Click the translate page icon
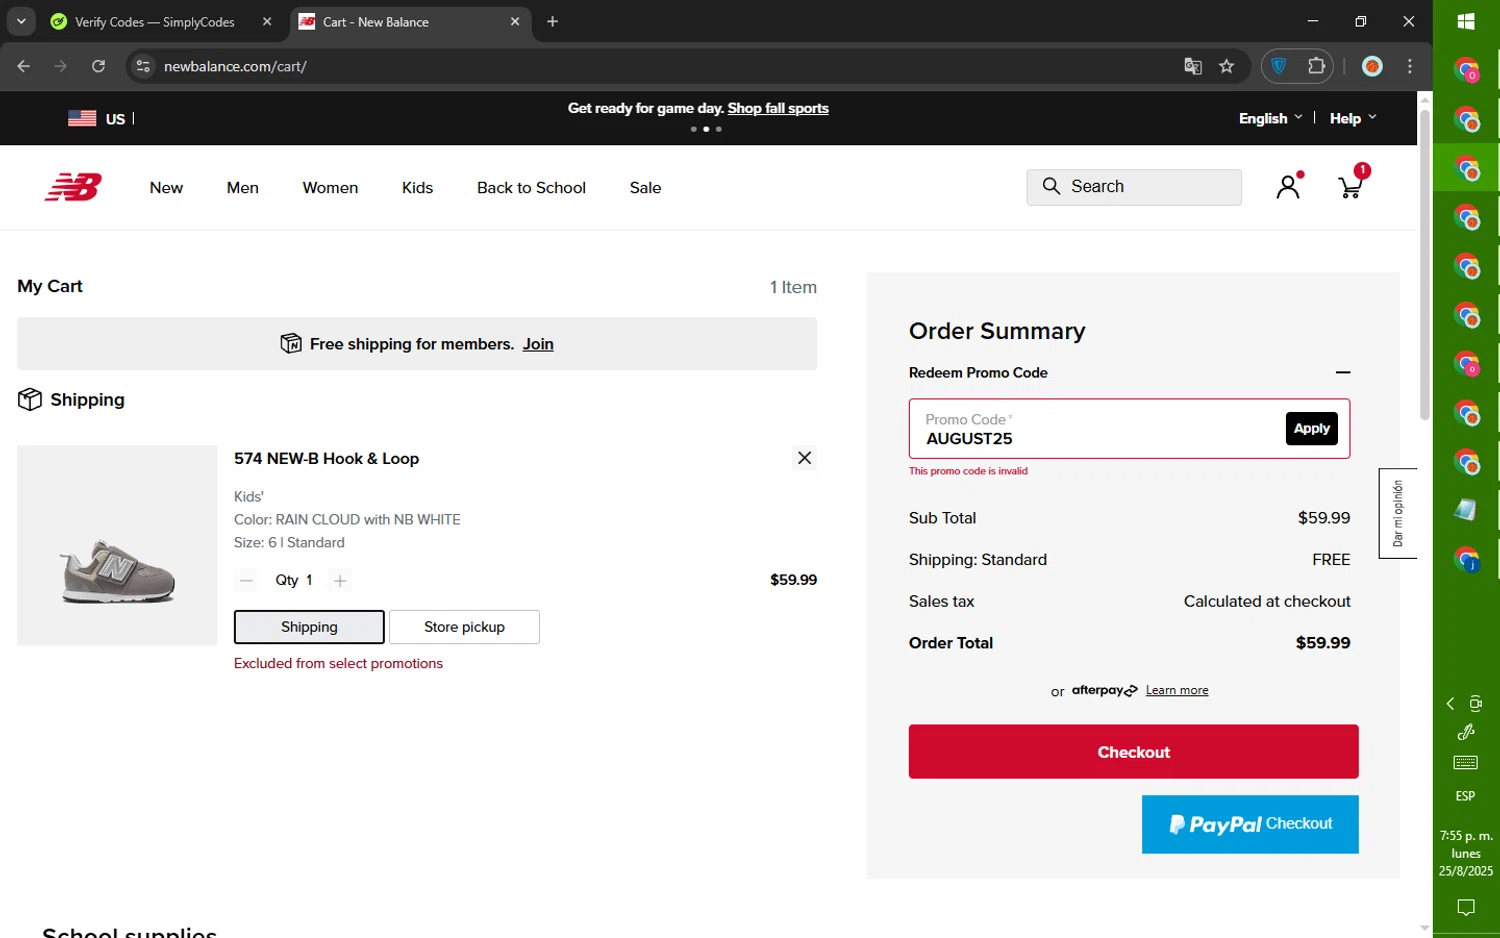This screenshot has width=1500, height=938. (1192, 66)
